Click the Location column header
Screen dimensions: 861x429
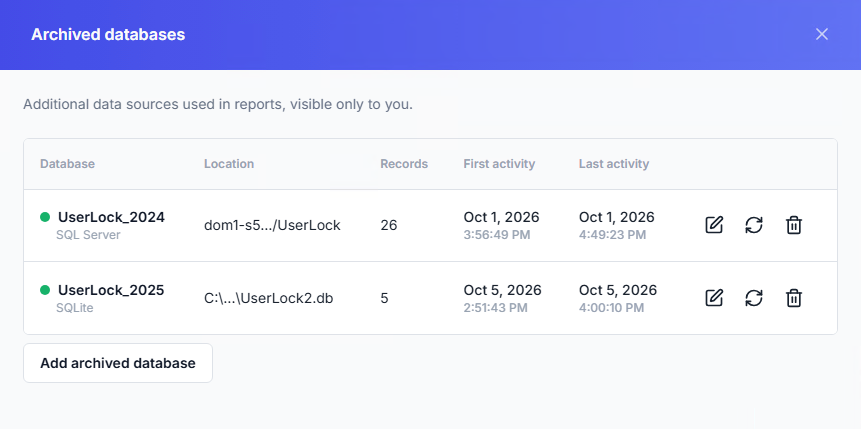[x=229, y=164]
